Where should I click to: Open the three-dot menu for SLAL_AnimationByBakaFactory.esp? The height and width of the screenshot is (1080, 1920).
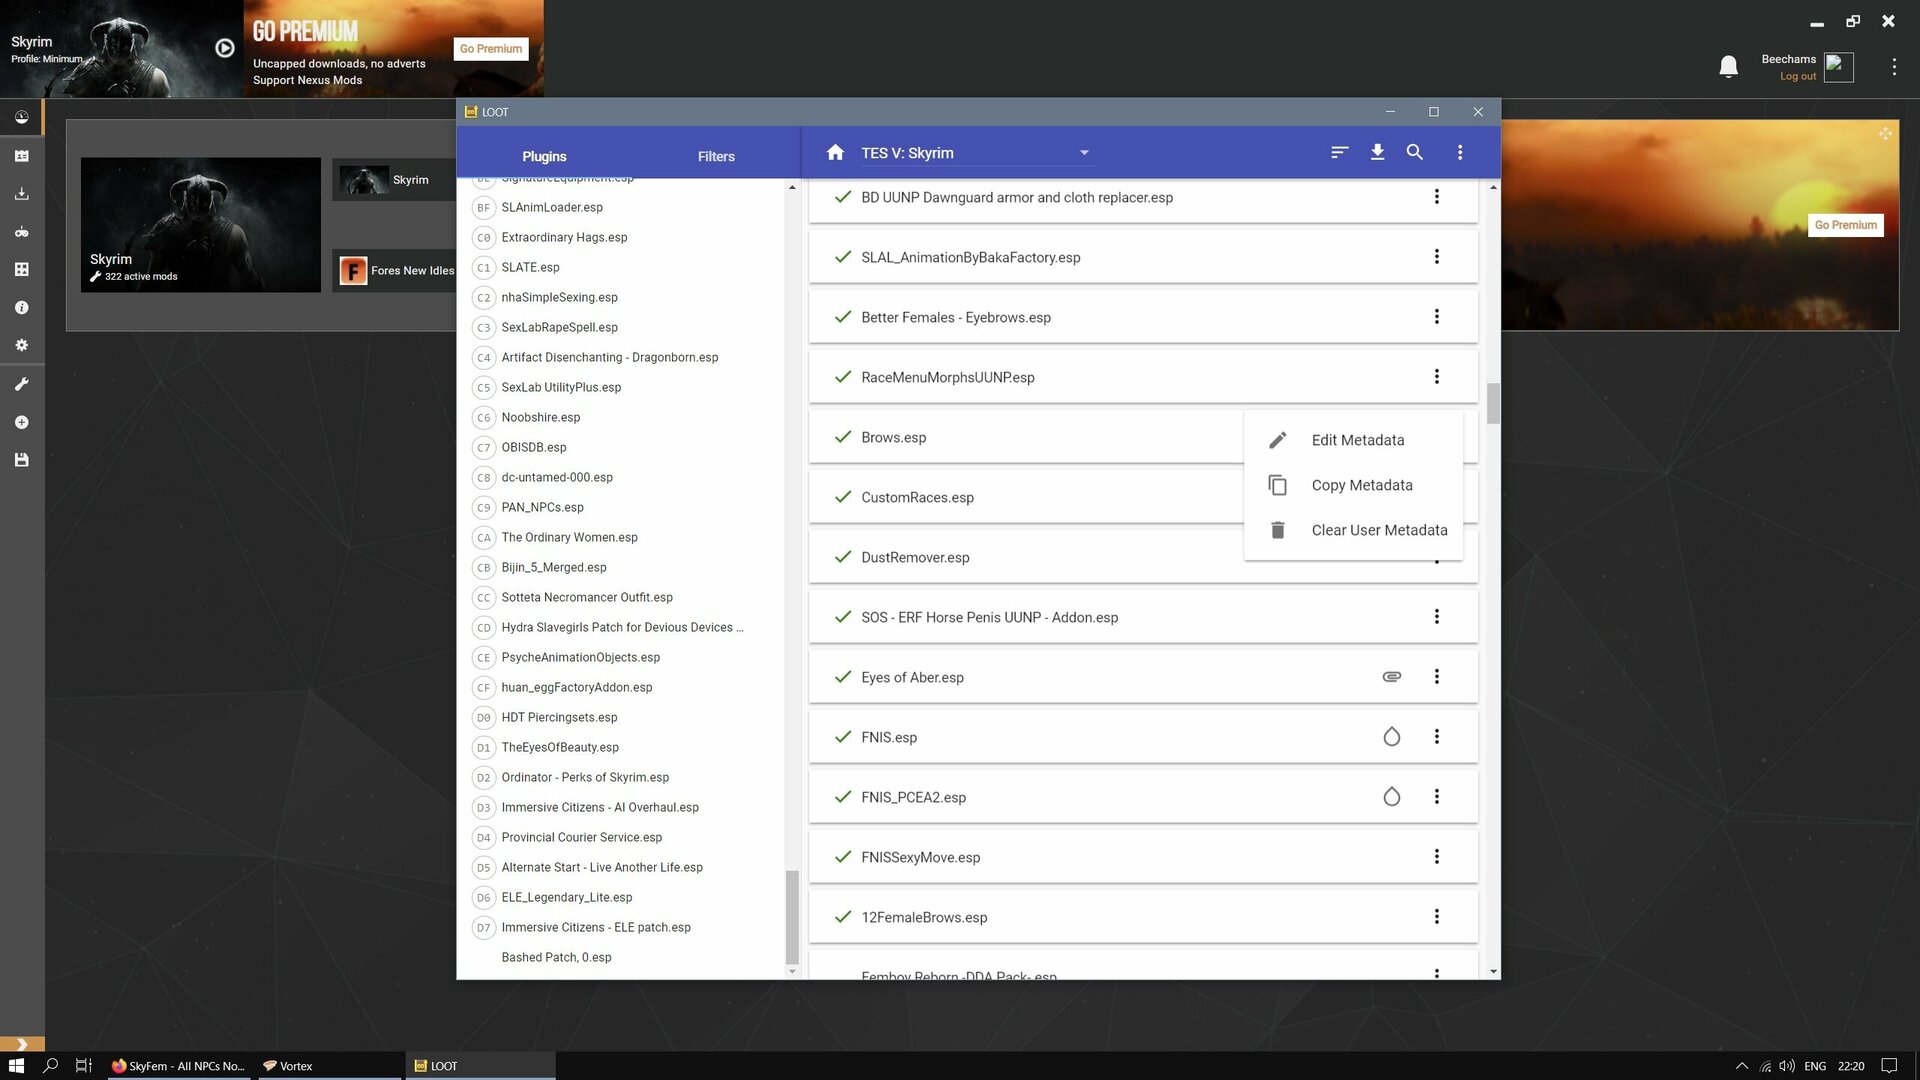tap(1436, 257)
